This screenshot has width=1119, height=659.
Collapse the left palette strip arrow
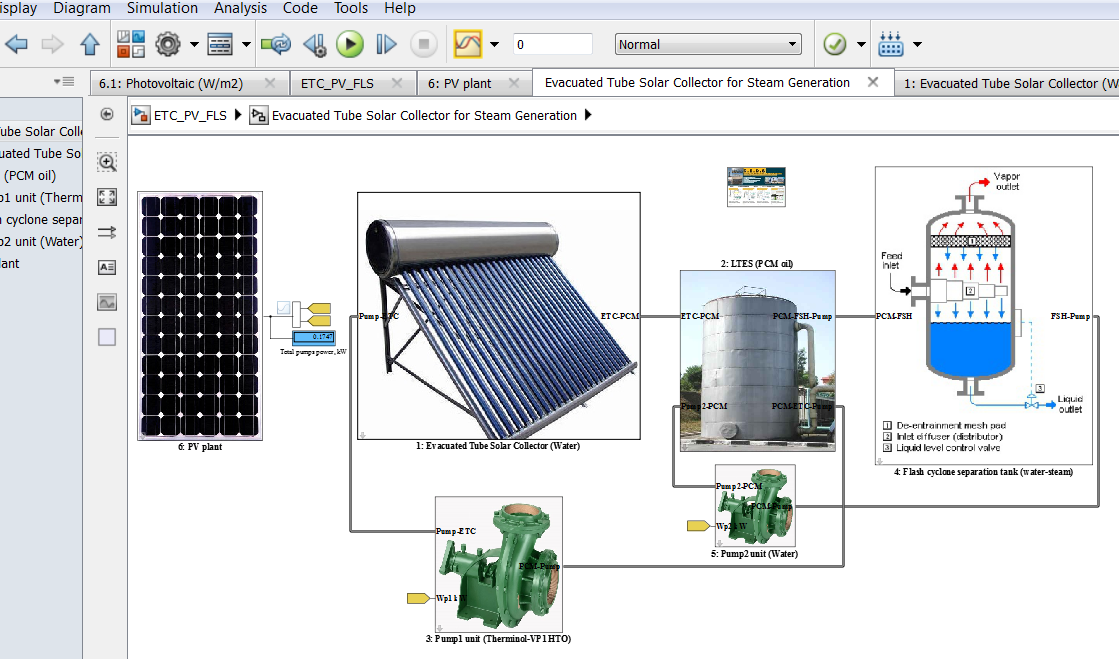57,82
